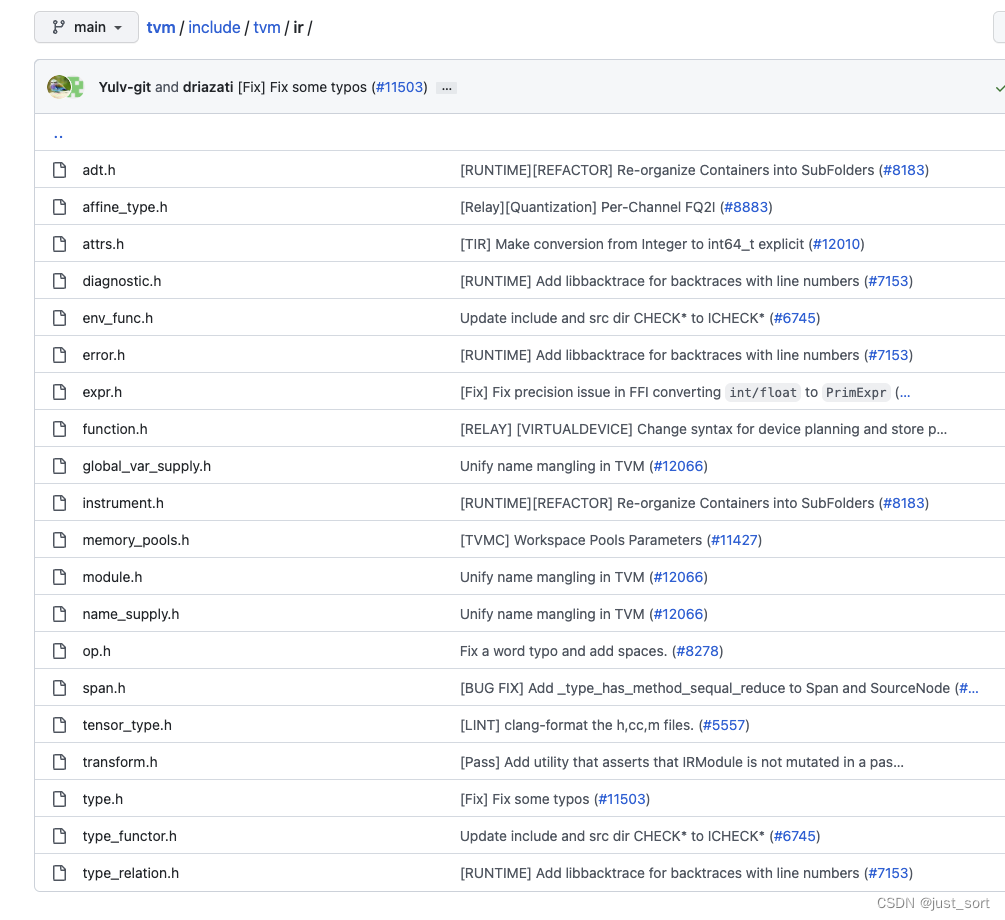Open adt.h file
This screenshot has height=920, width=1005.
click(x=99, y=170)
